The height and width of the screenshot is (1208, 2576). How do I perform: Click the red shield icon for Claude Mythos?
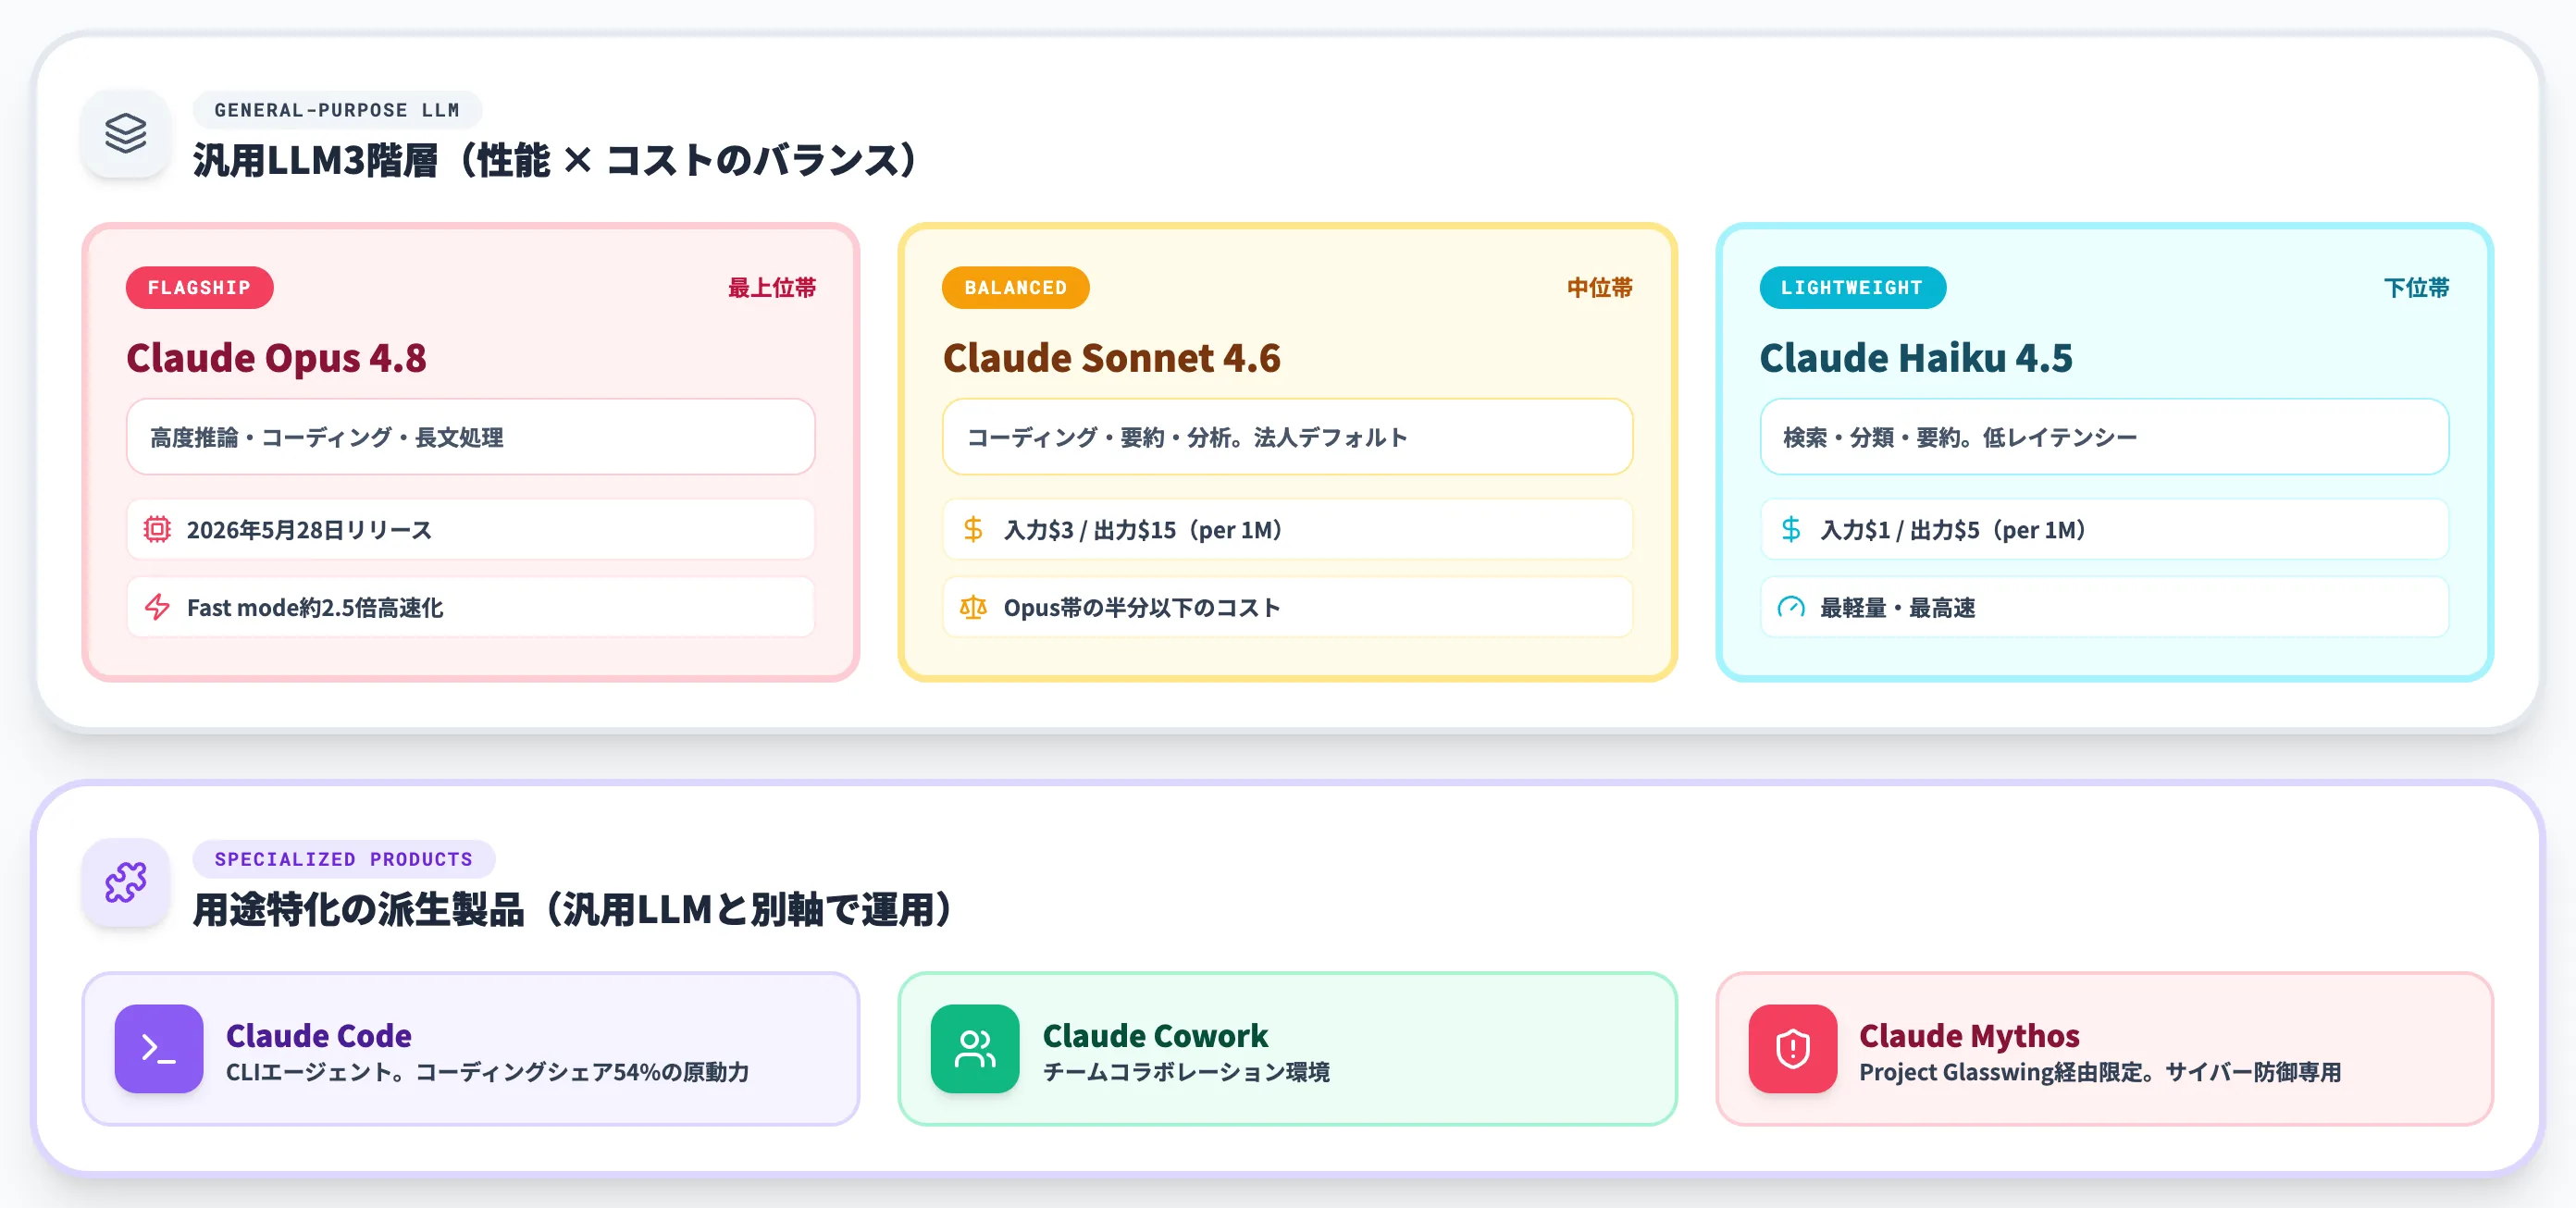1792,1048
